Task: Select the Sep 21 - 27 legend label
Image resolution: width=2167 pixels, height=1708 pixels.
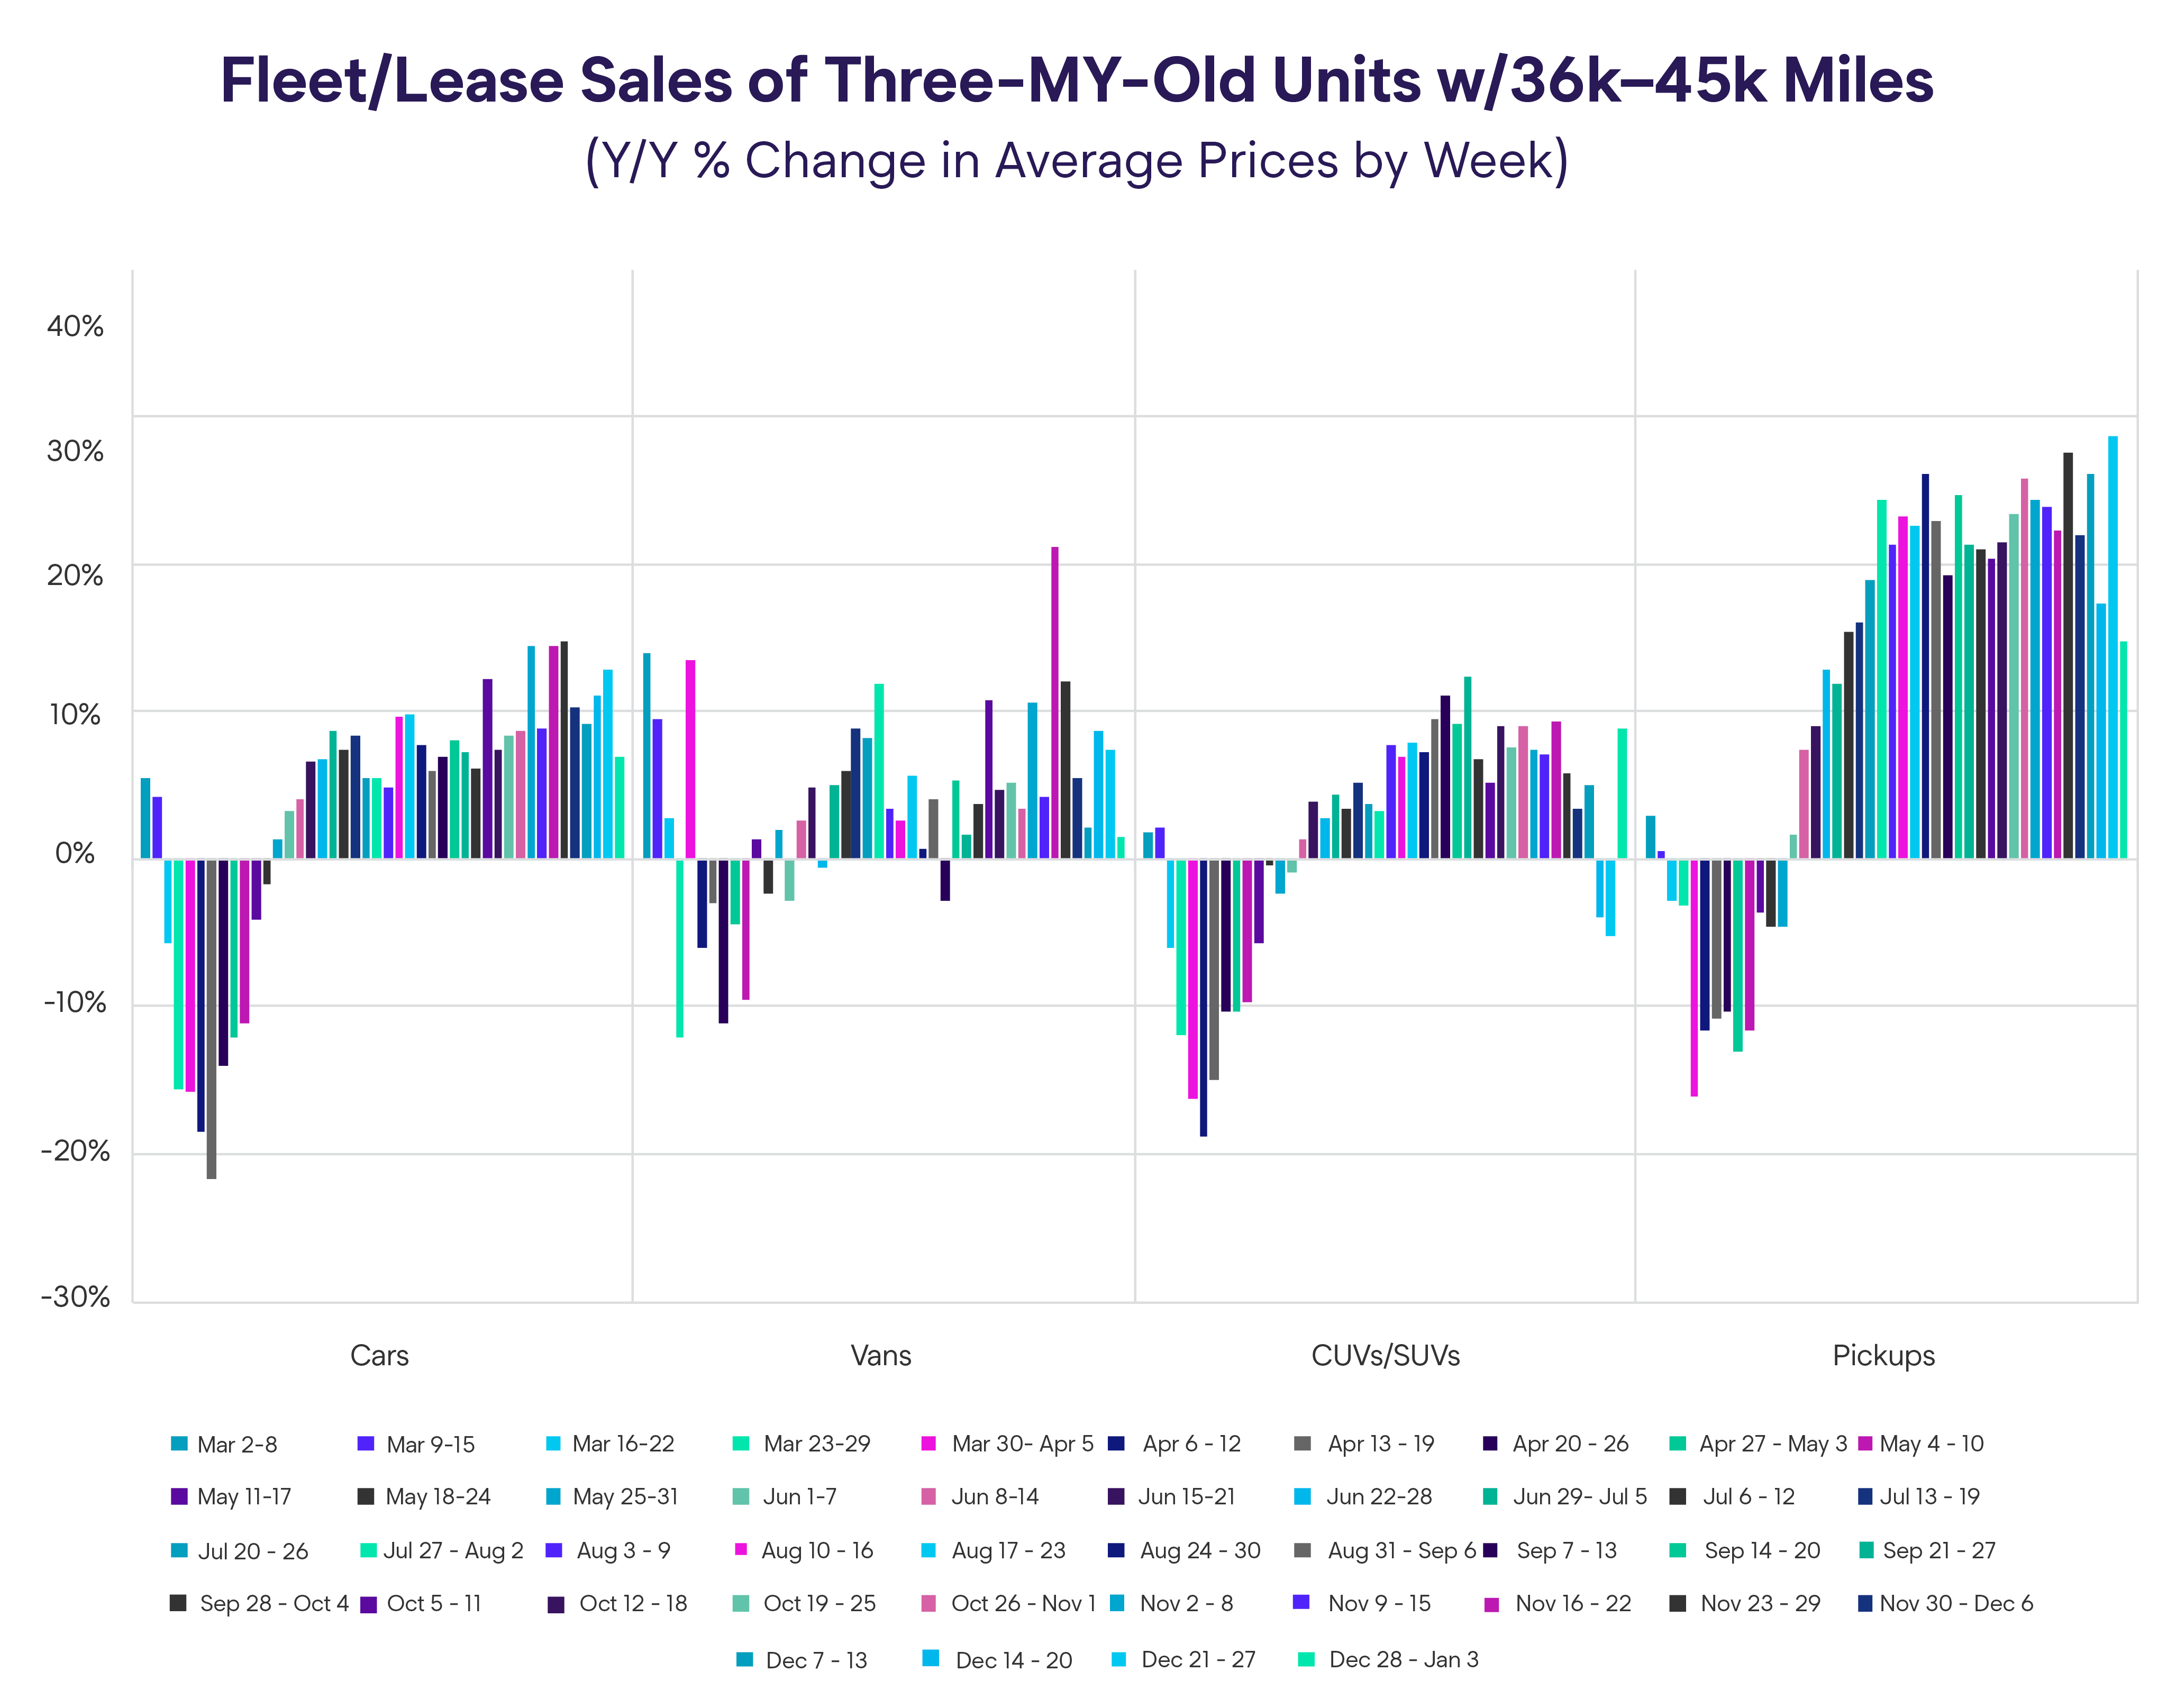Action: 1938,1551
